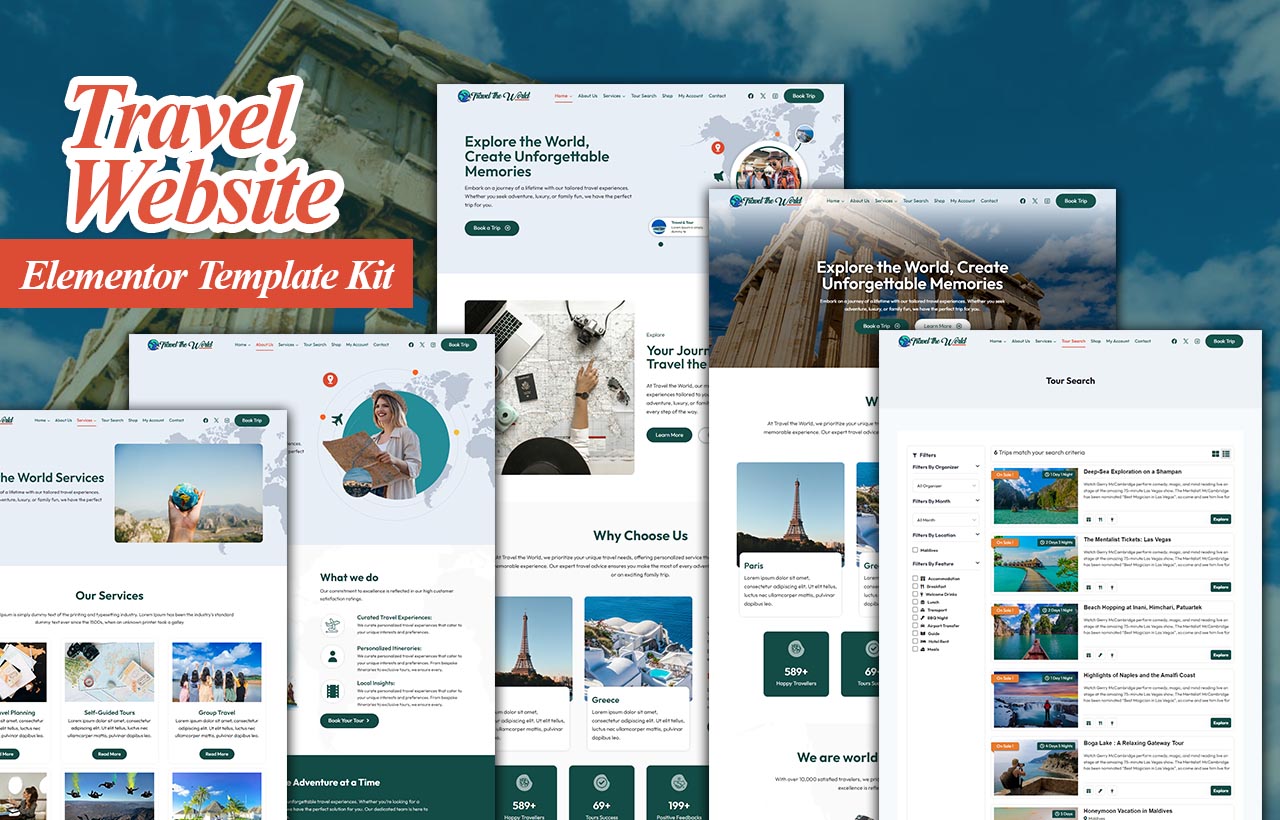Click the Local Insights film icon
The width and height of the screenshot is (1280, 820).
(x=333, y=690)
